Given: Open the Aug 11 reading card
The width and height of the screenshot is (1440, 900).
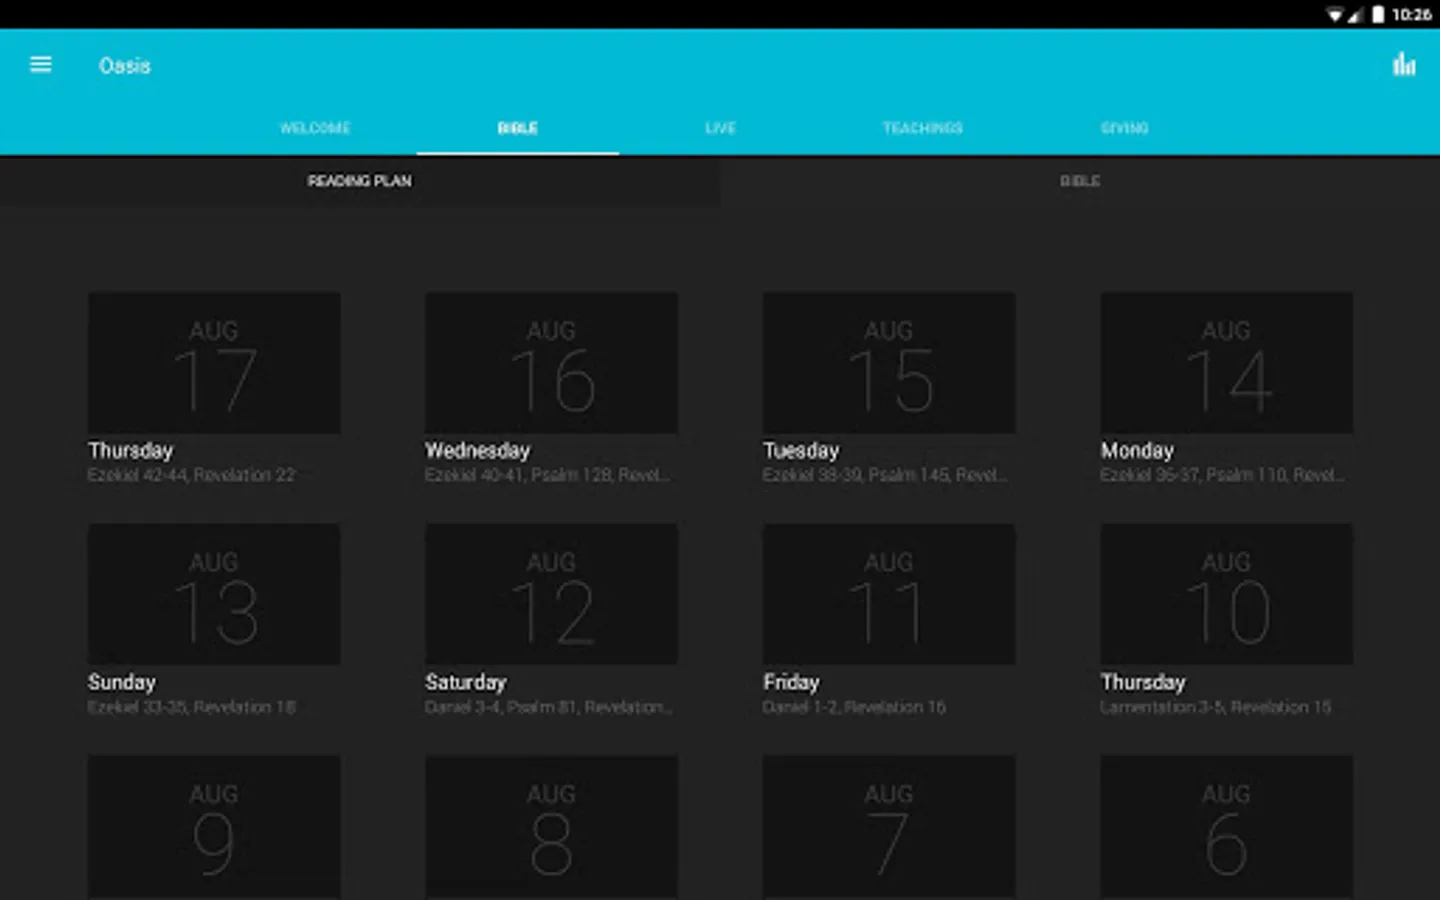Looking at the screenshot, I should (x=889, y=595).
